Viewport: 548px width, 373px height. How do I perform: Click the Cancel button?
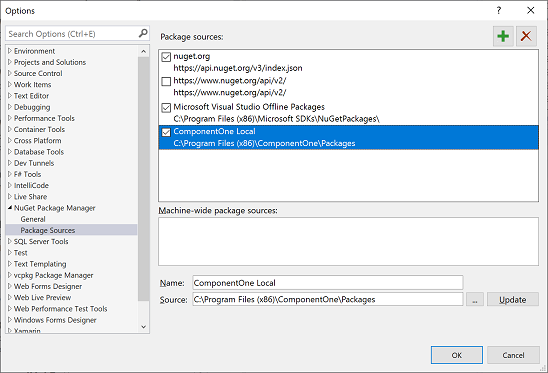coord(513,355)
